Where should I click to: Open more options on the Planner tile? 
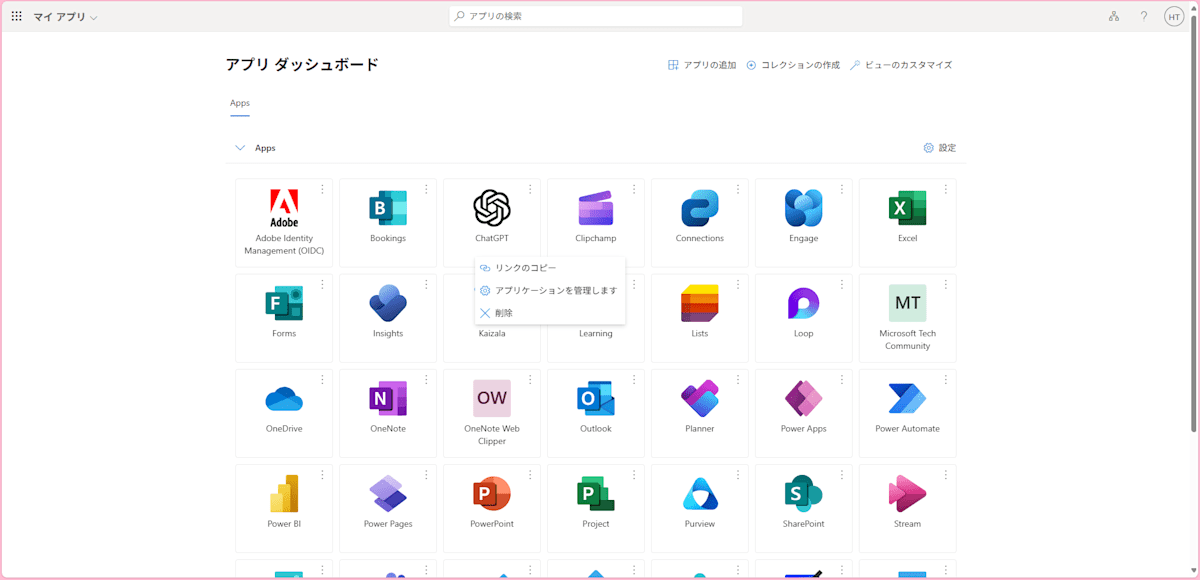coord(738,379)
